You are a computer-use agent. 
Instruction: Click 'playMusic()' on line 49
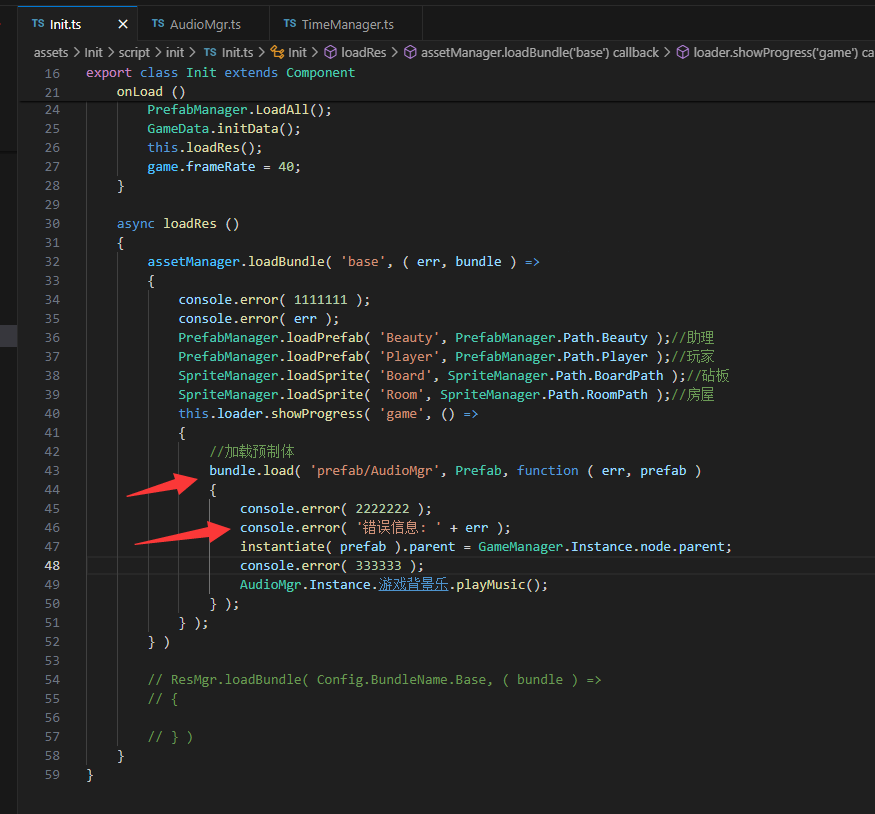coord(498,585)
